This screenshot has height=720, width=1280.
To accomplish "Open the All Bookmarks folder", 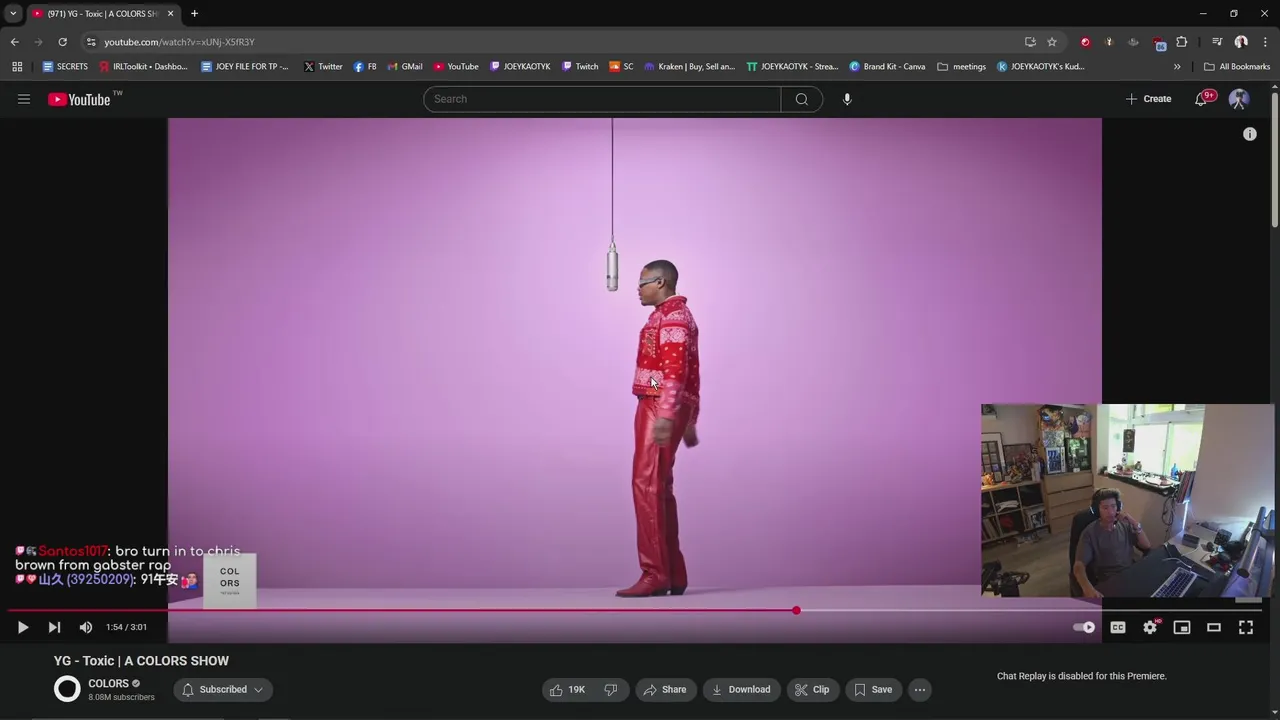I will point(1237,67).
